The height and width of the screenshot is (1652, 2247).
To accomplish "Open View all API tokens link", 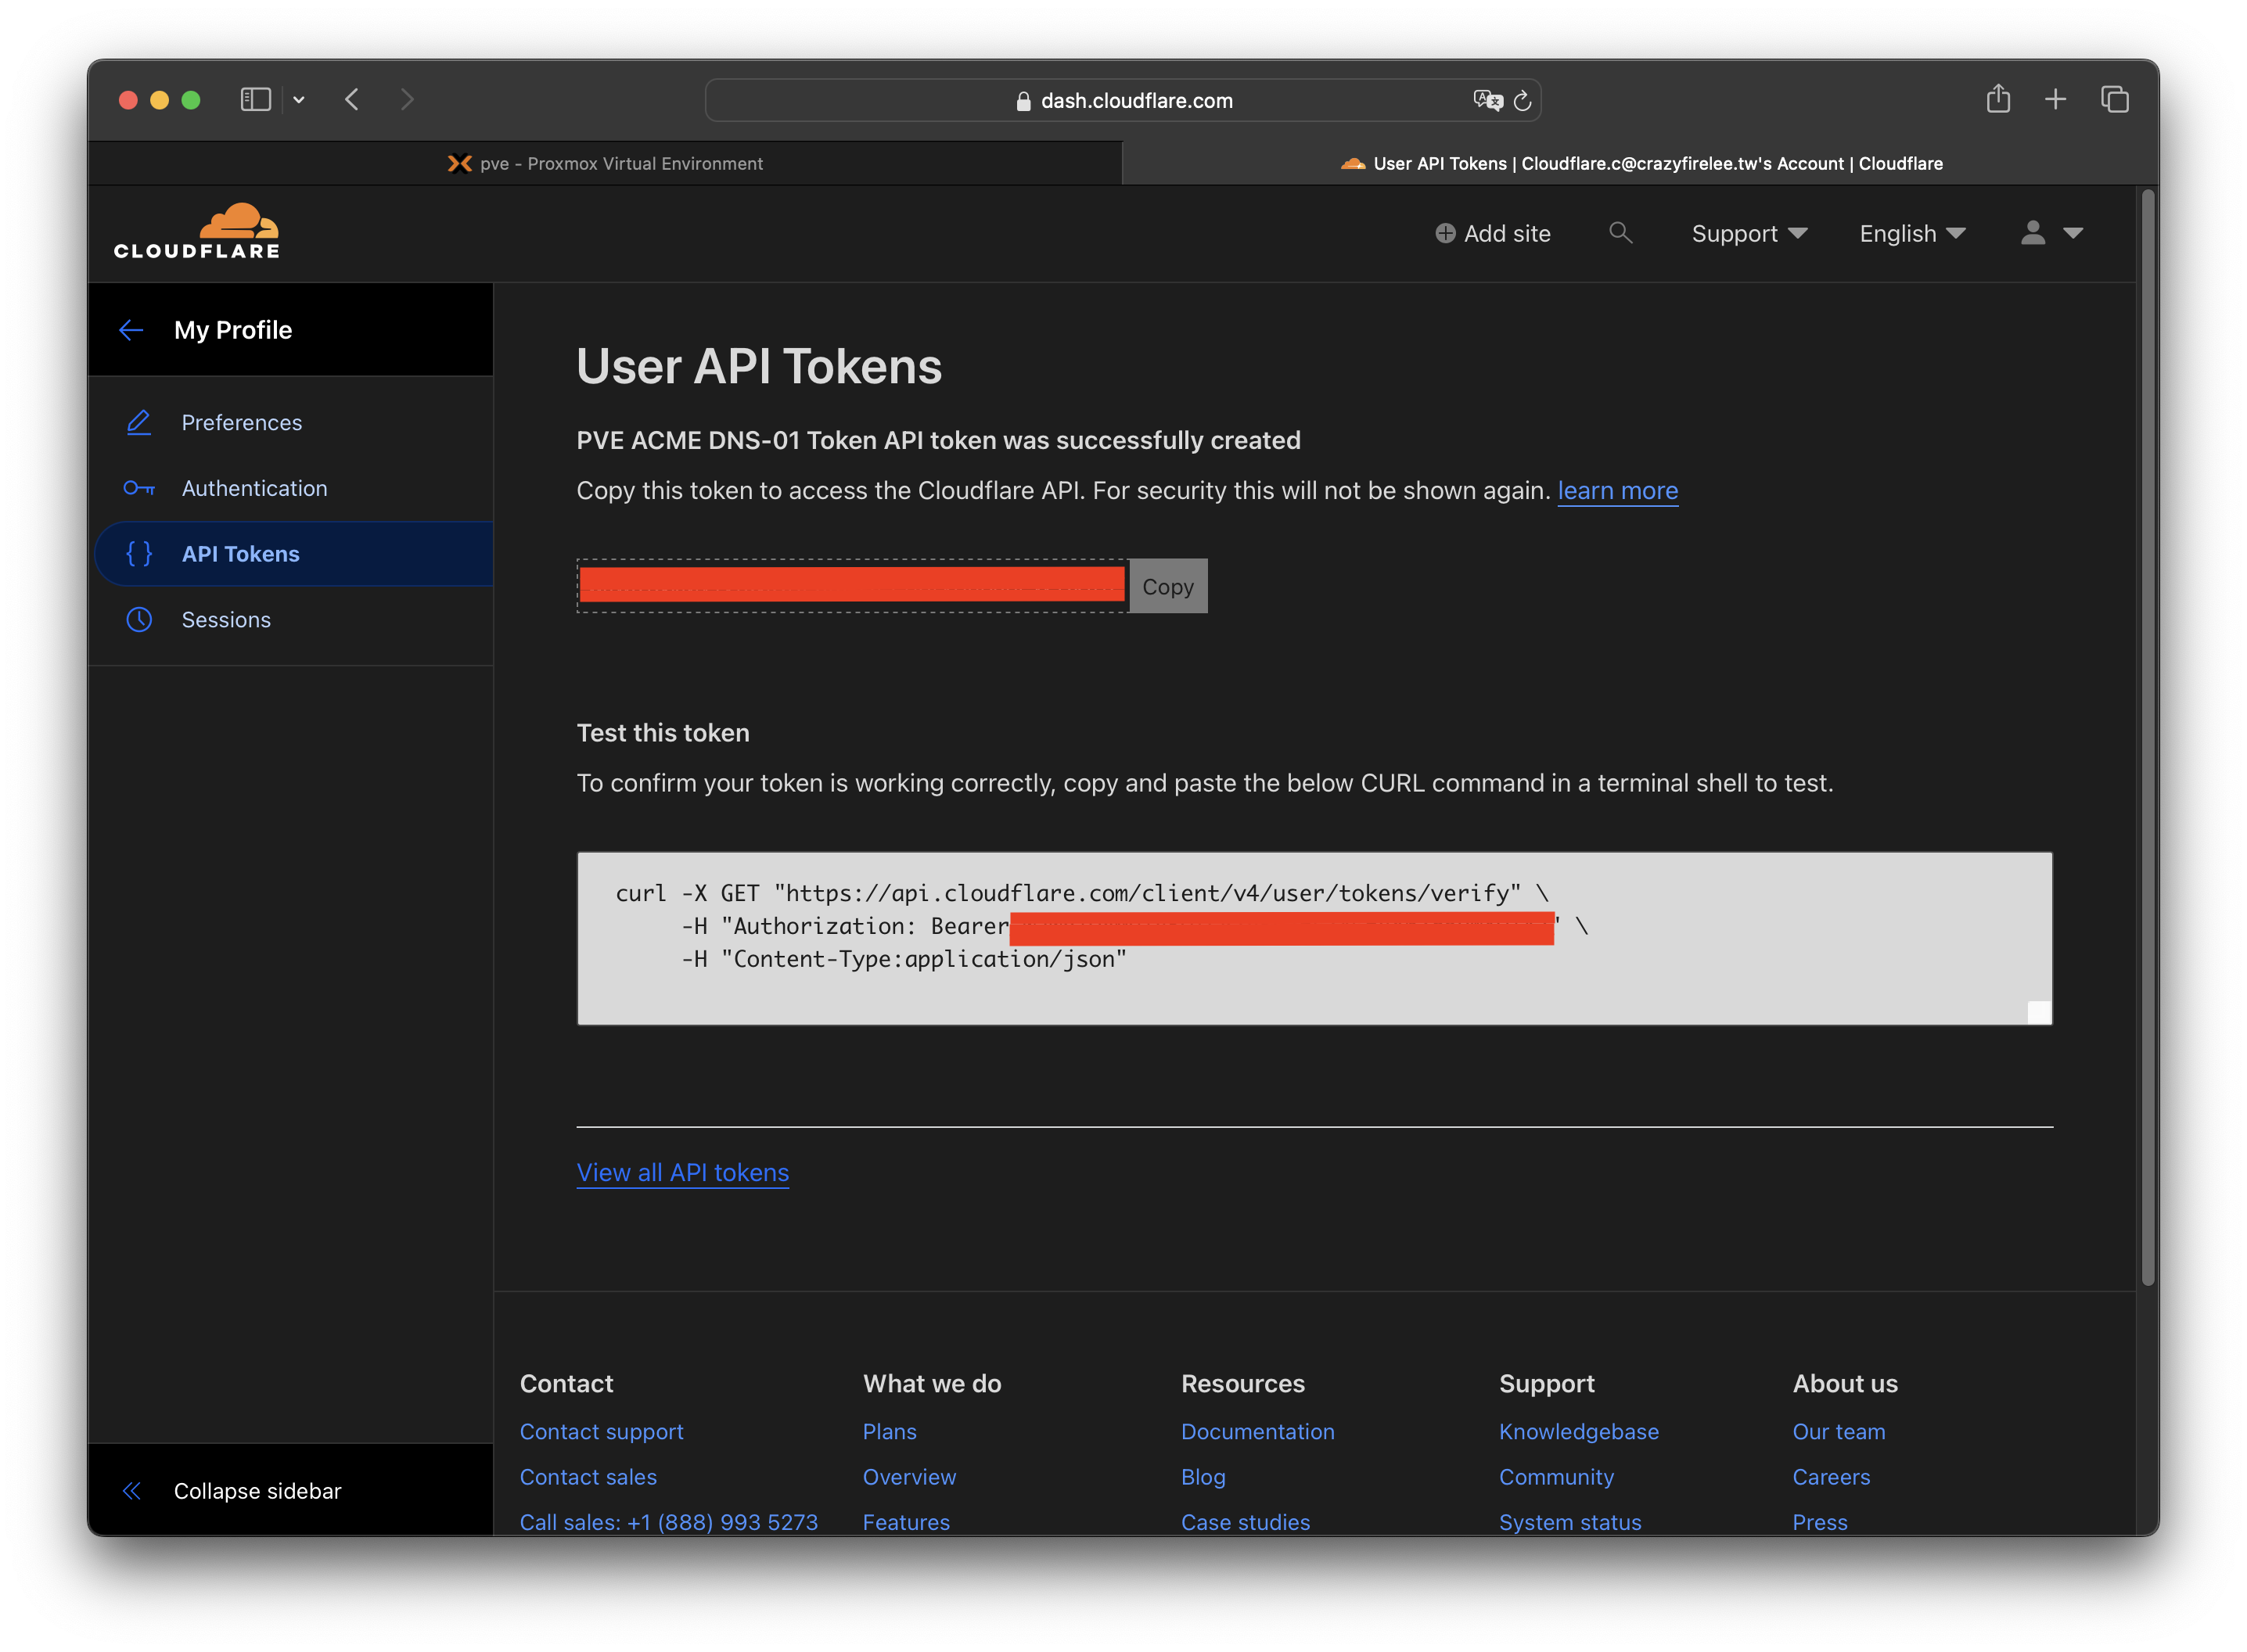I will coord(682,1172).
